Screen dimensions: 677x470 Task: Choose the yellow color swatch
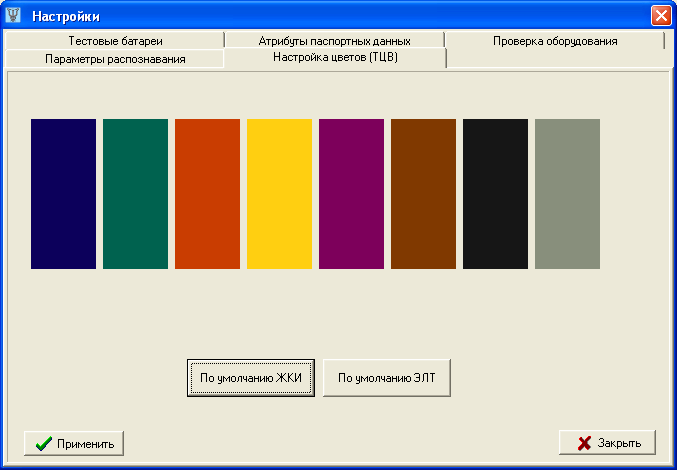point(279,194)
